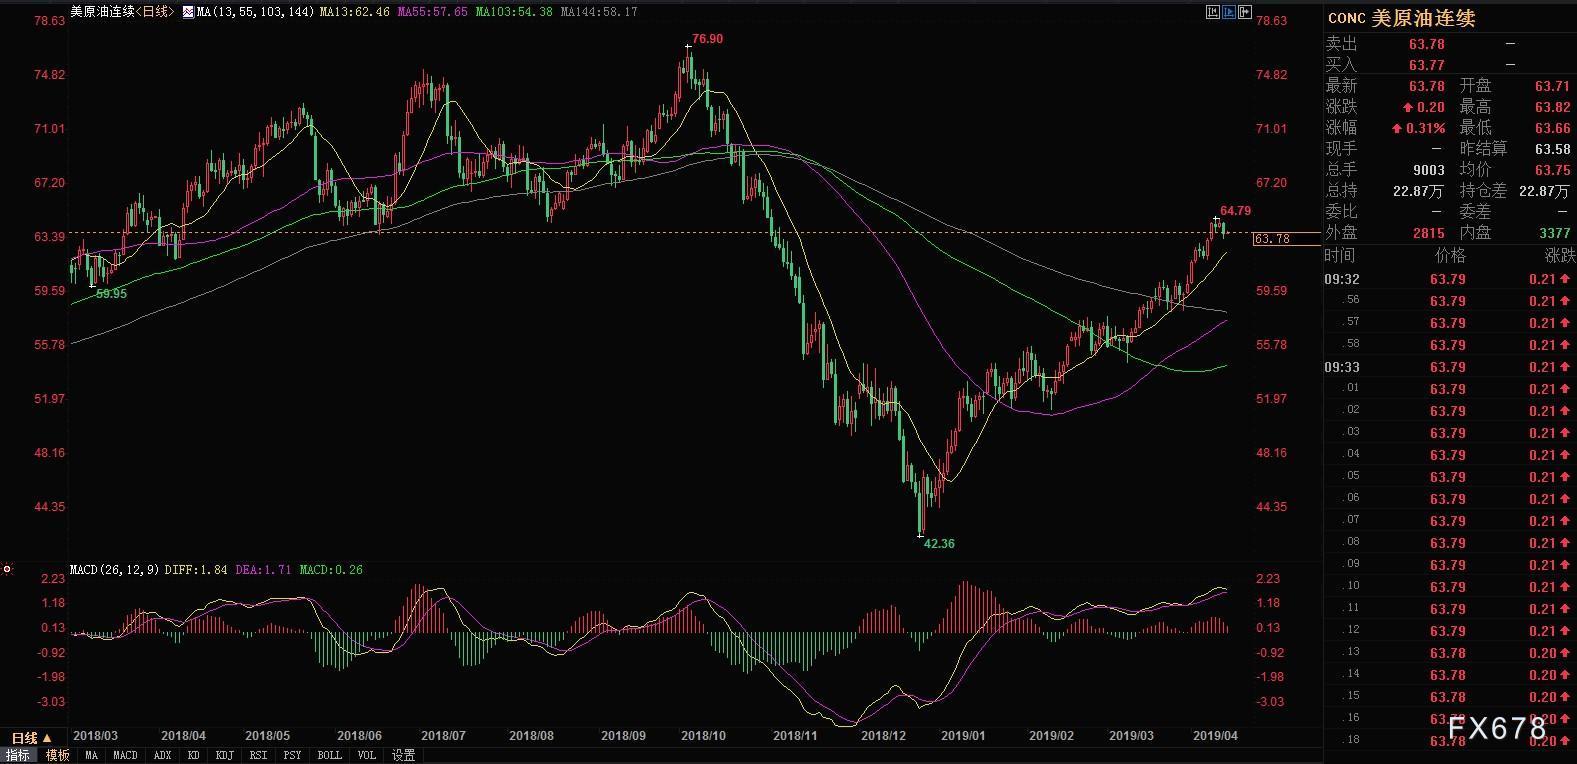Click the blue play-arrow chart icon
The width and height of the screenshot is (1577, 764).
point(1228,12)
